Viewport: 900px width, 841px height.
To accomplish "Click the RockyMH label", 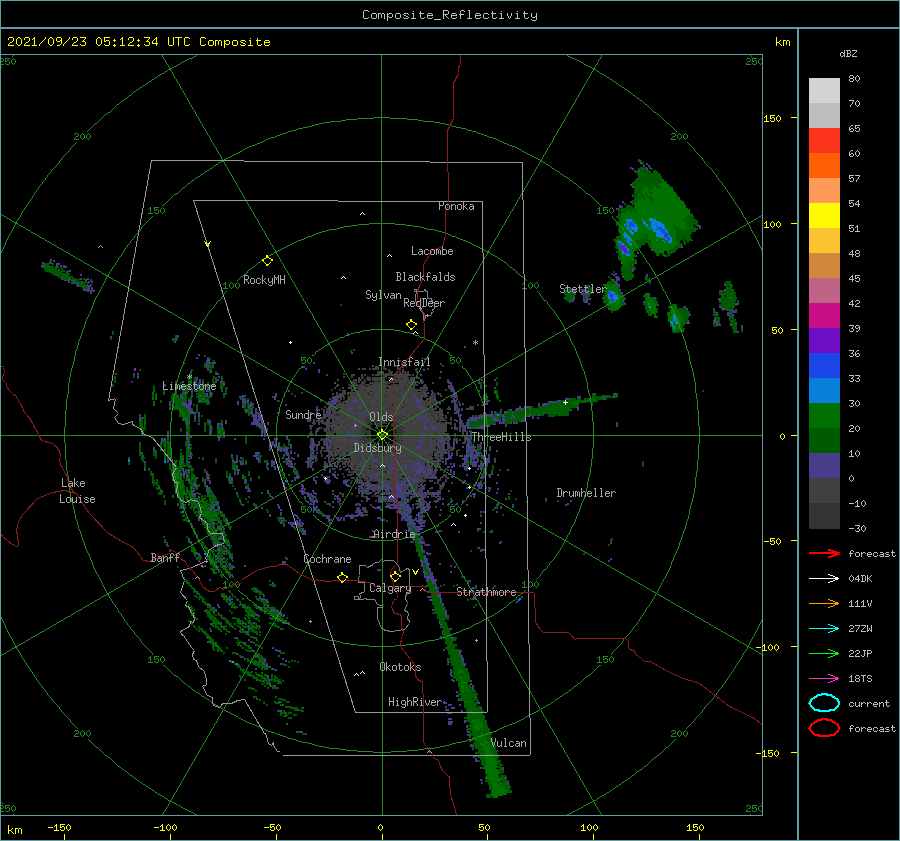I will coord(264,280).
